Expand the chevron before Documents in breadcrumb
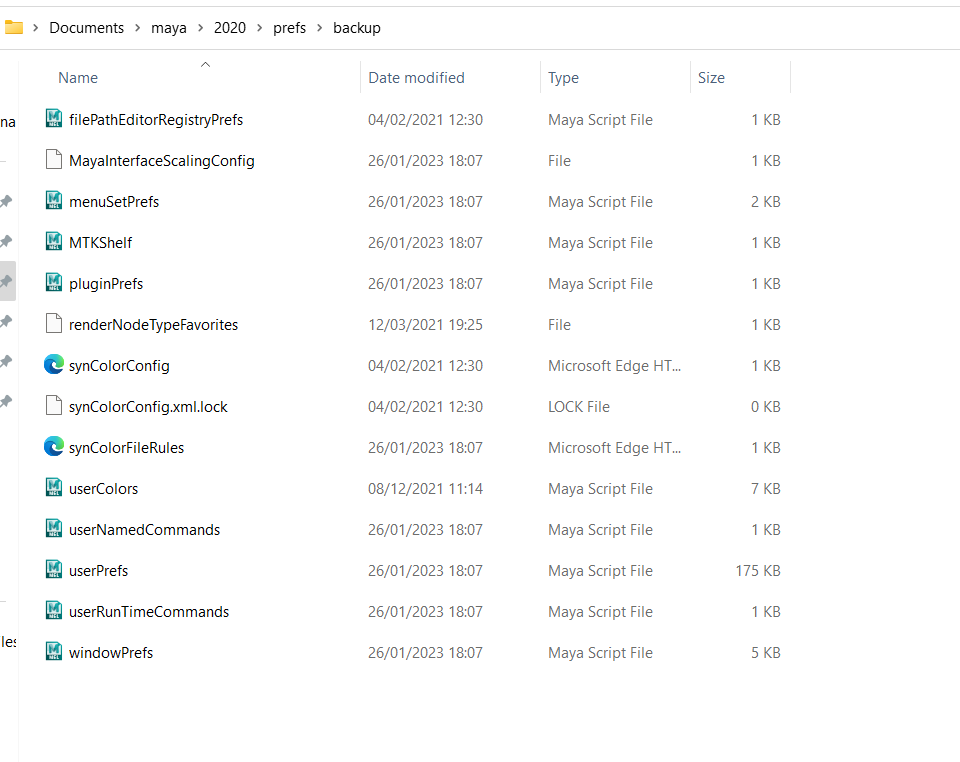 (36, 28)
